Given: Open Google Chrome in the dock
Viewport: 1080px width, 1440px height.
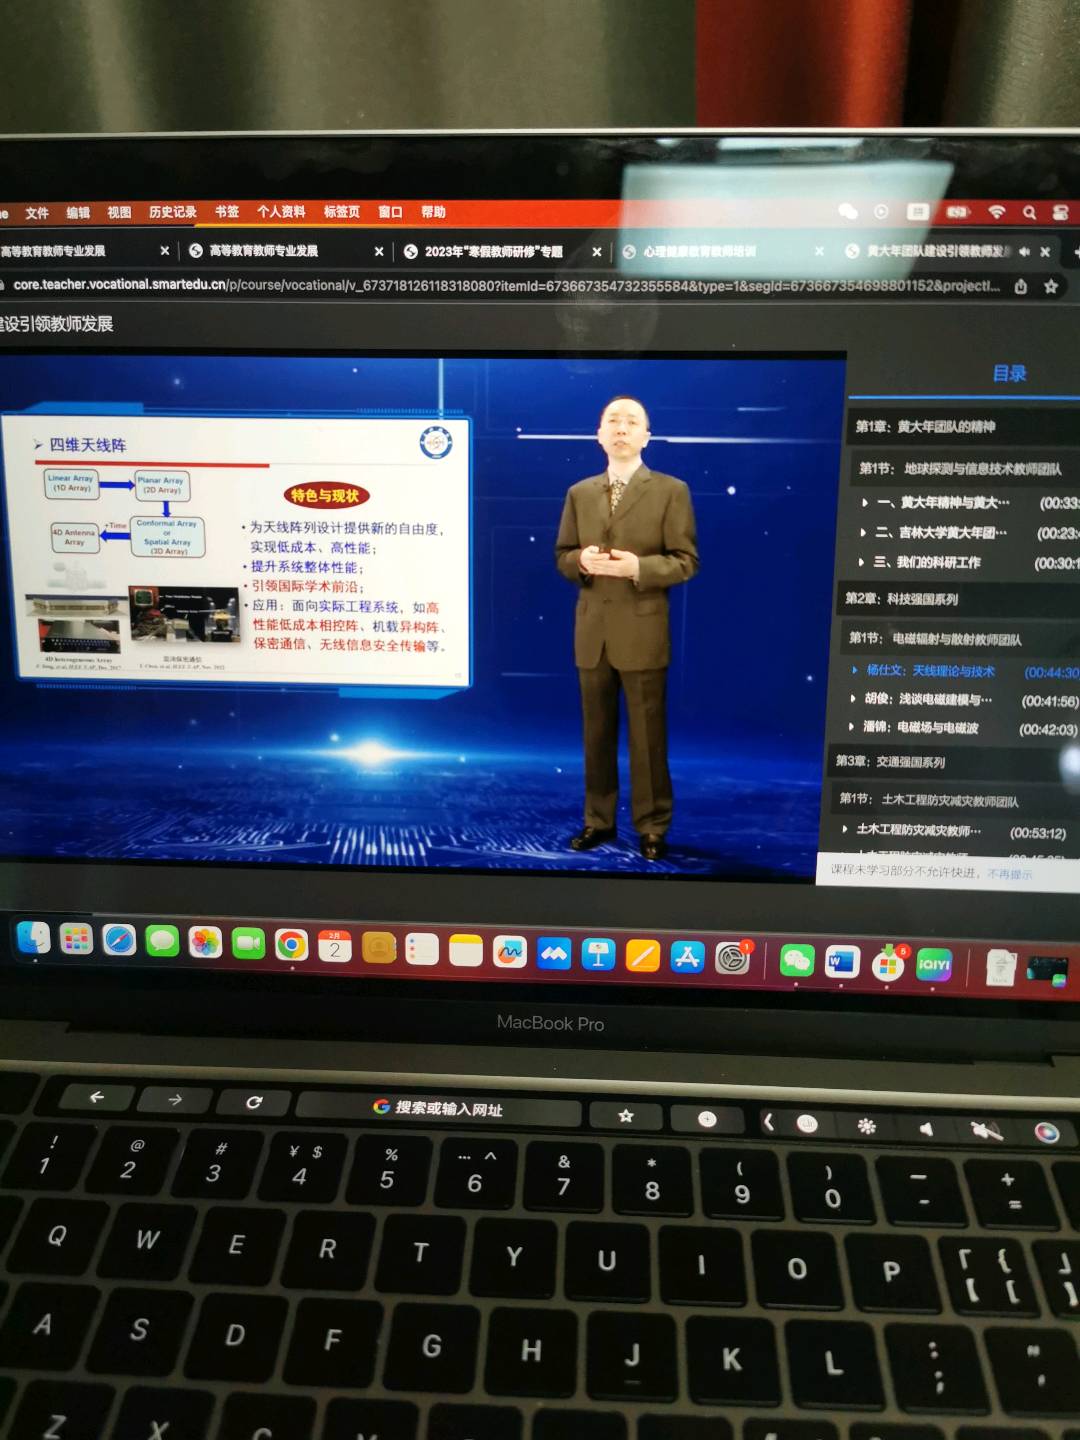Looking at the screenshot, I should pos(291,945).
